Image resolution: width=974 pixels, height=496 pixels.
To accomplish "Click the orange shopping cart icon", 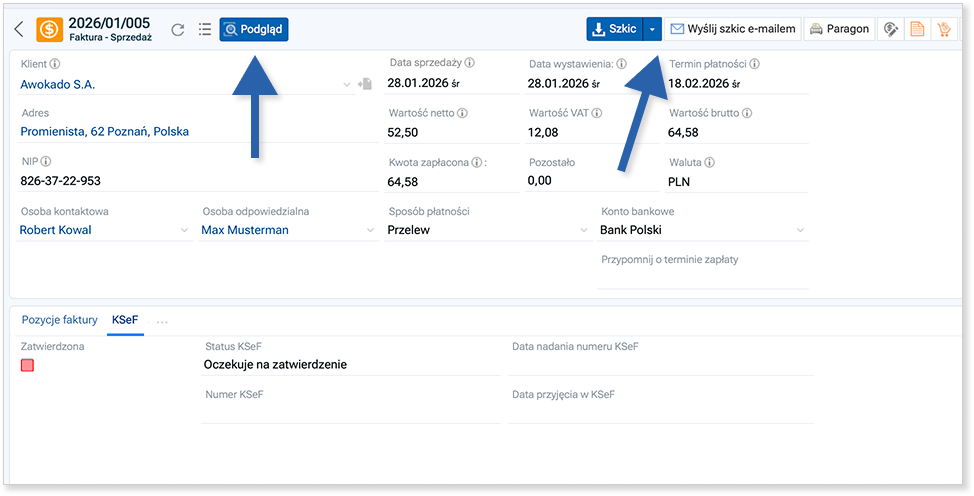I will pos(942,30).
